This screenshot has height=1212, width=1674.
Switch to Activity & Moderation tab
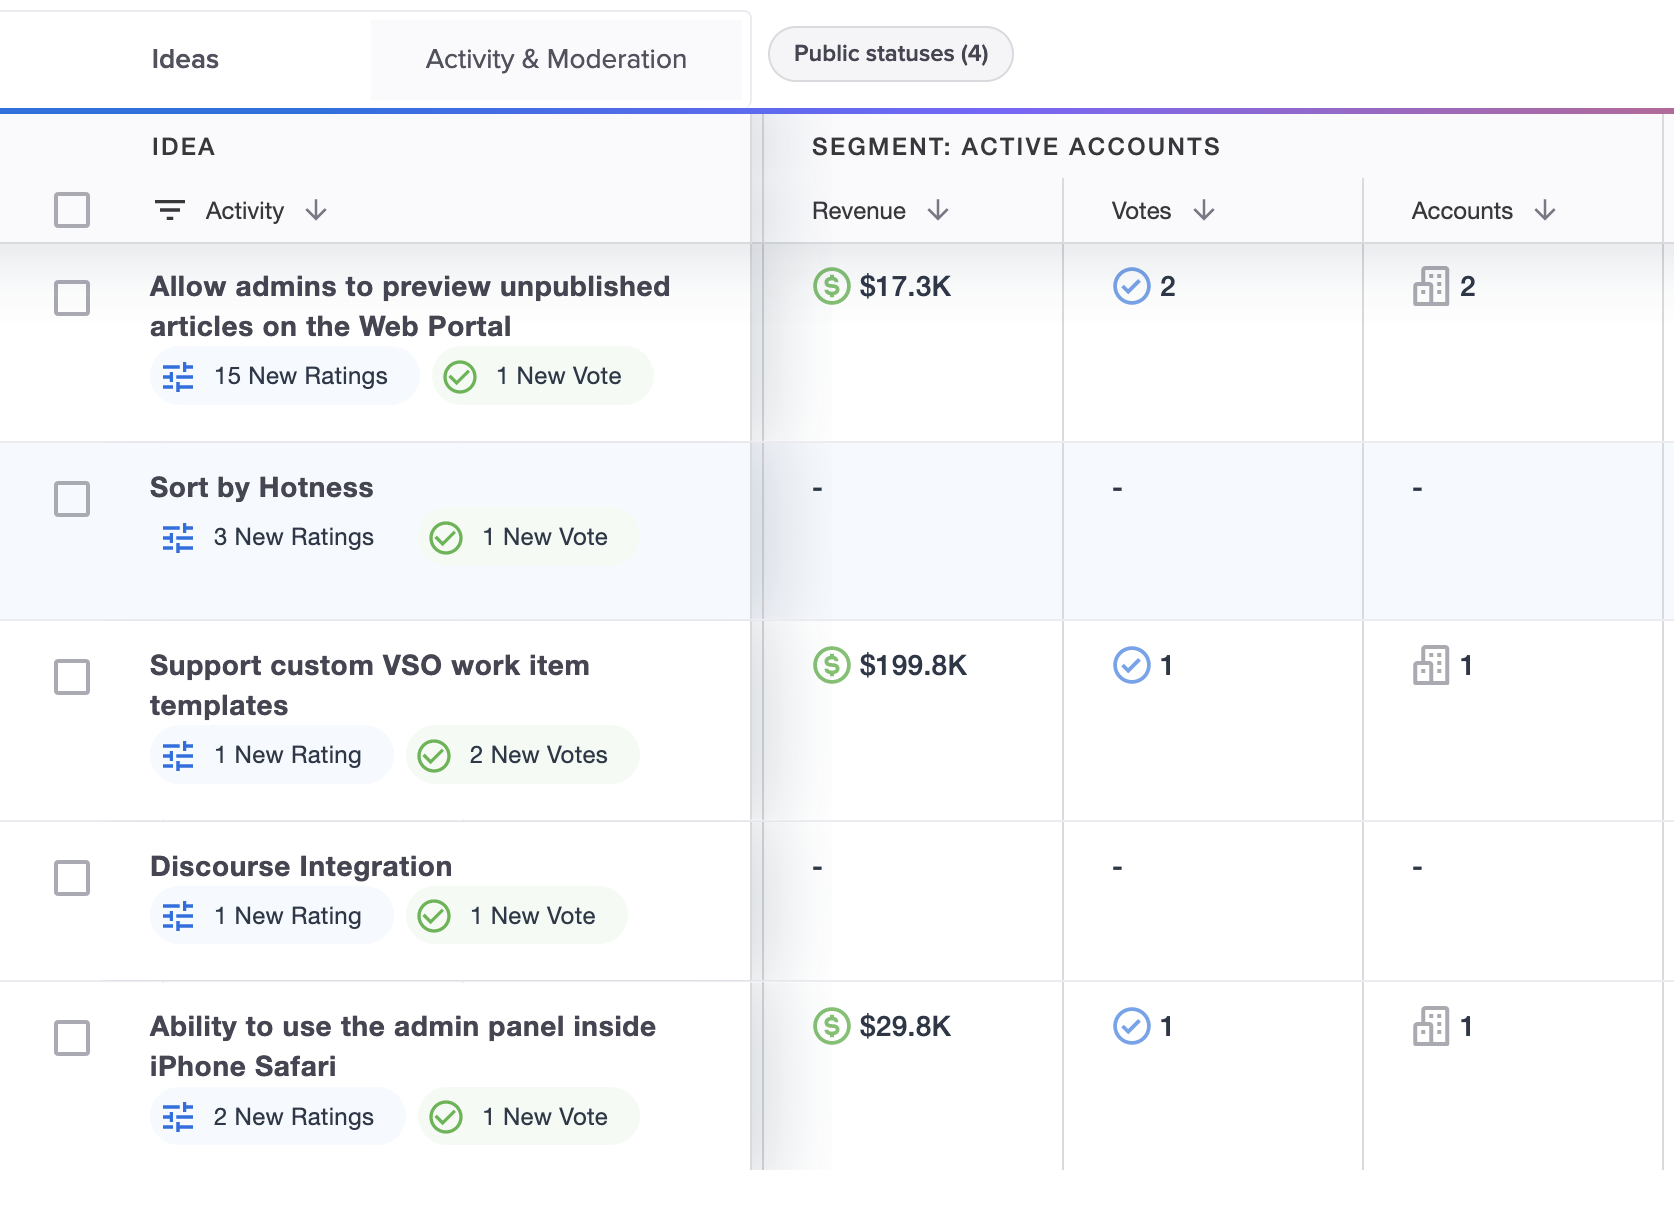tap(556, 59)
